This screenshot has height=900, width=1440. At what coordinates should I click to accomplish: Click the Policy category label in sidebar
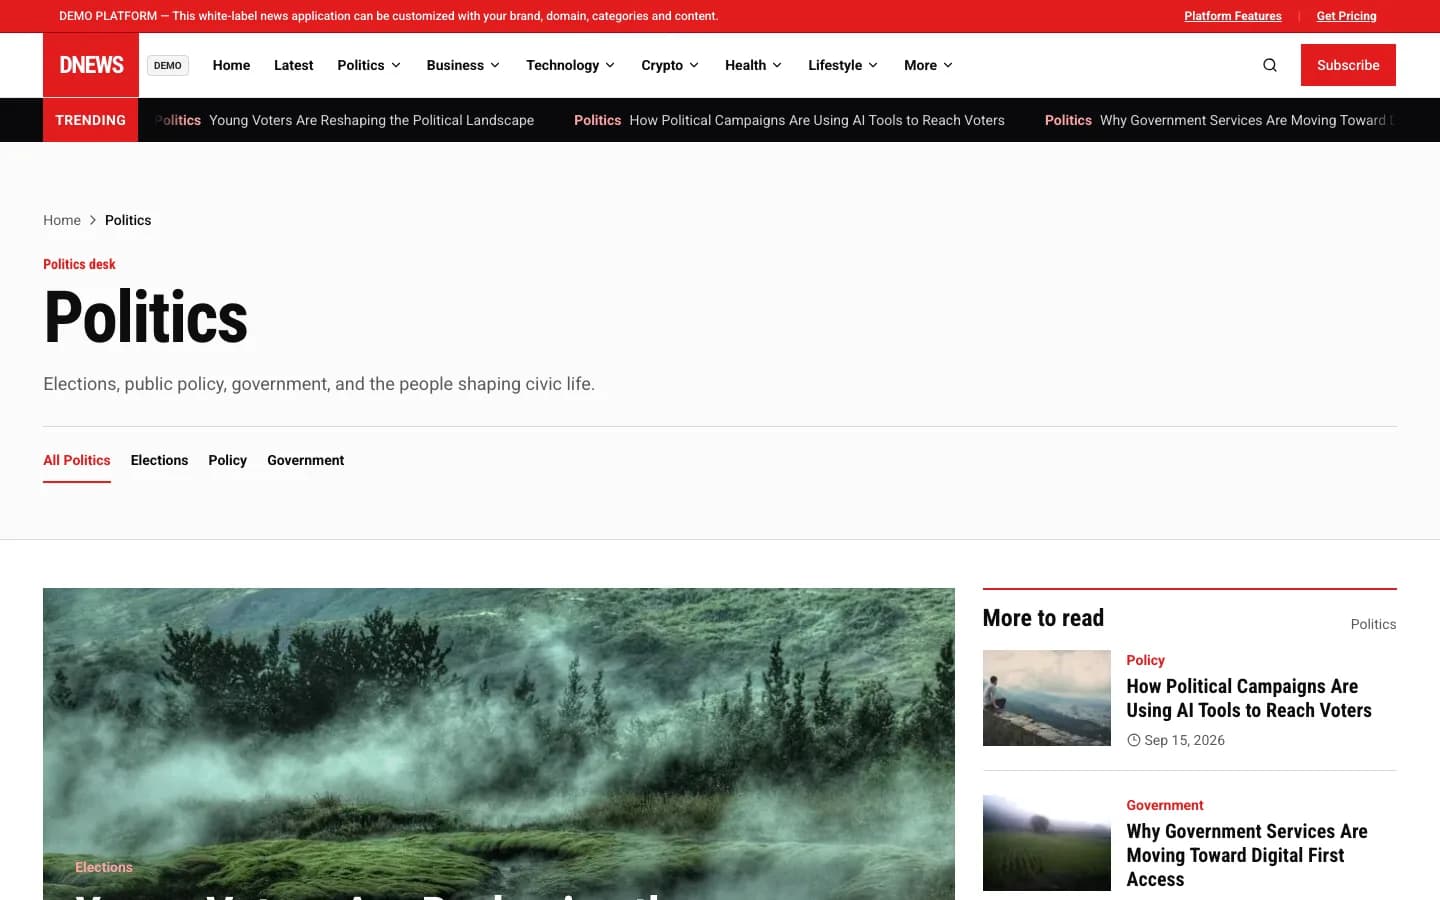[x=1145, y=660]
